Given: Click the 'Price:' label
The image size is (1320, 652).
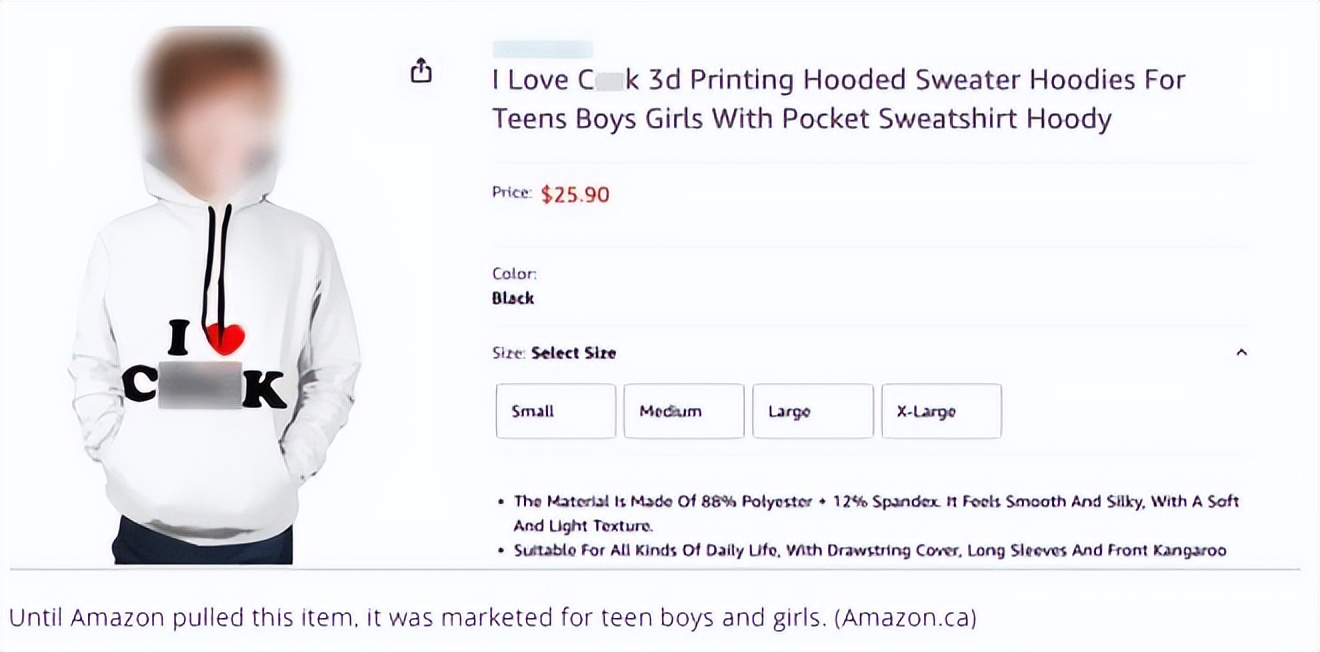Looking at the screenshot, I should (511, 193).
